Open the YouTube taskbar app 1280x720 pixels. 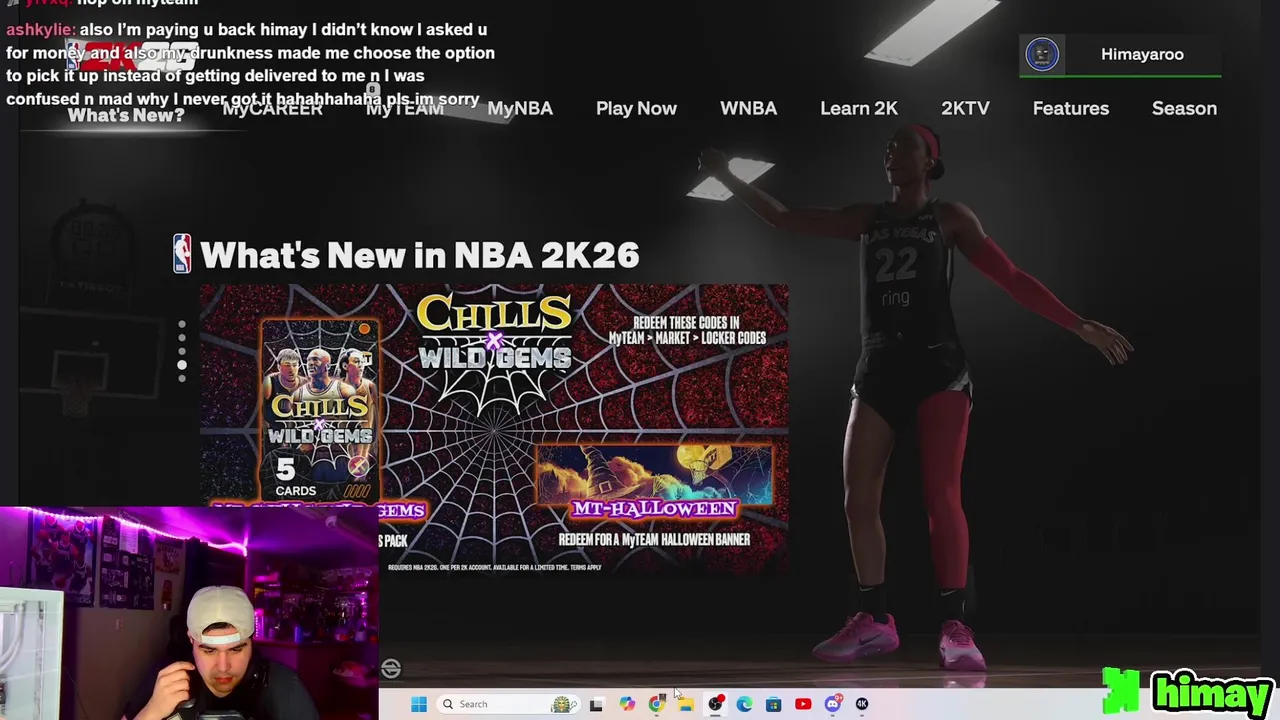point(803,704)
